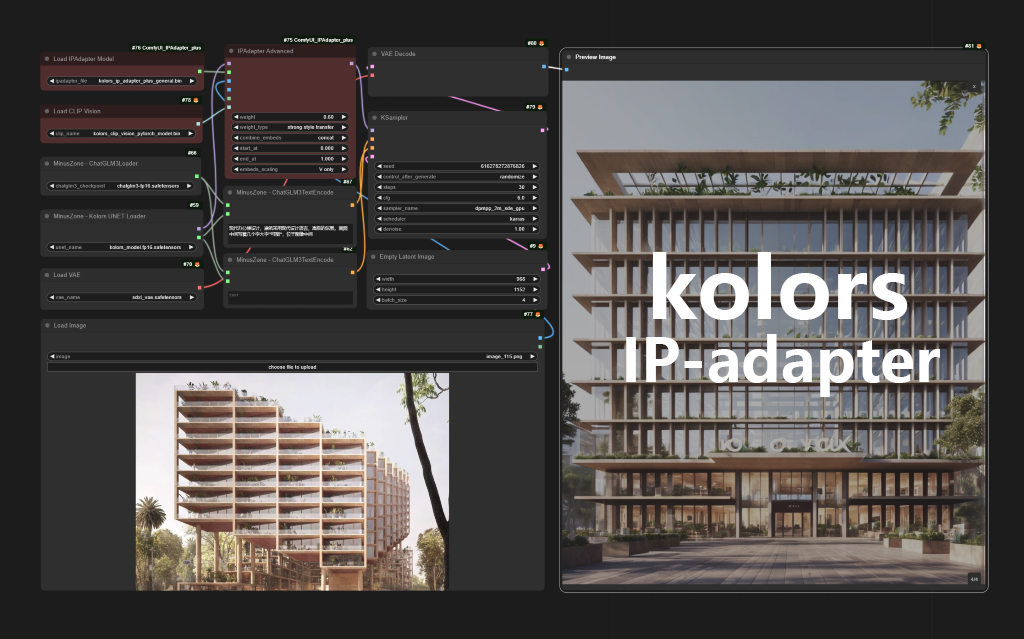
Task: Click the red output slot of Load VAE
Action: [x=199, y=286]
